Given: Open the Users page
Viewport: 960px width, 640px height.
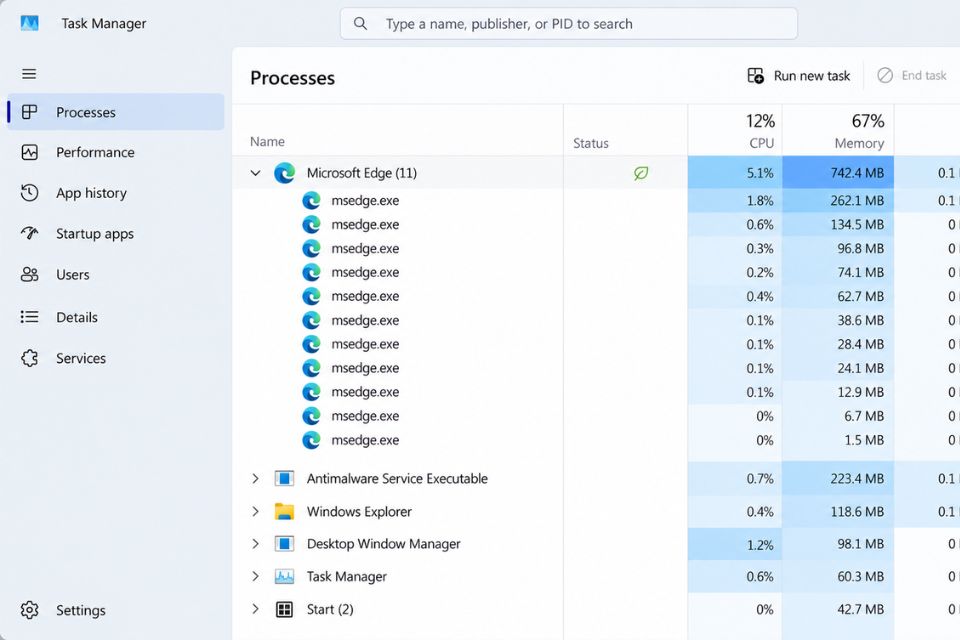Looking at the screenshot, I should point(116,274).
